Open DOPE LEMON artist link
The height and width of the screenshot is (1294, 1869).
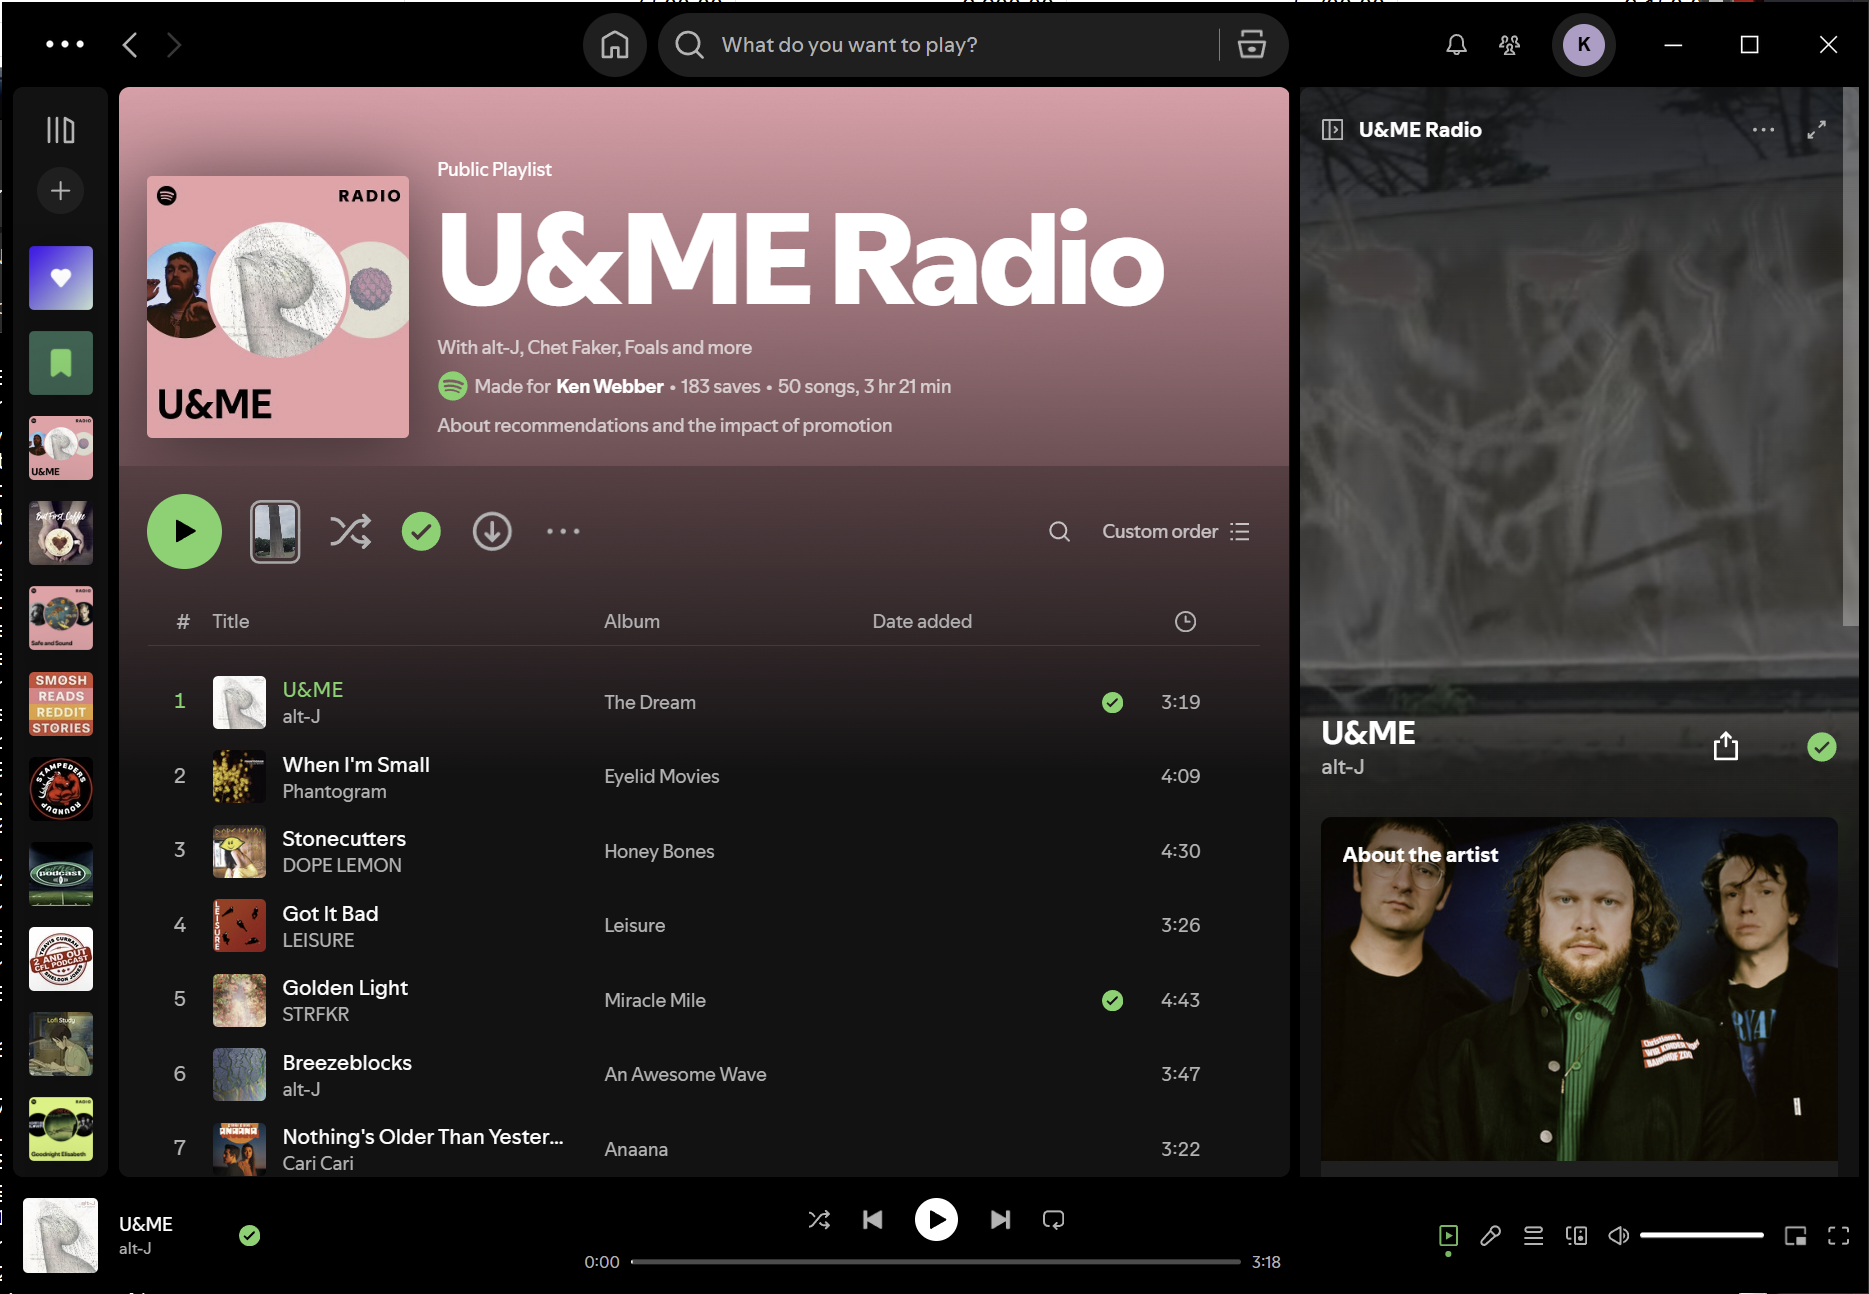[x=342, y=865]
